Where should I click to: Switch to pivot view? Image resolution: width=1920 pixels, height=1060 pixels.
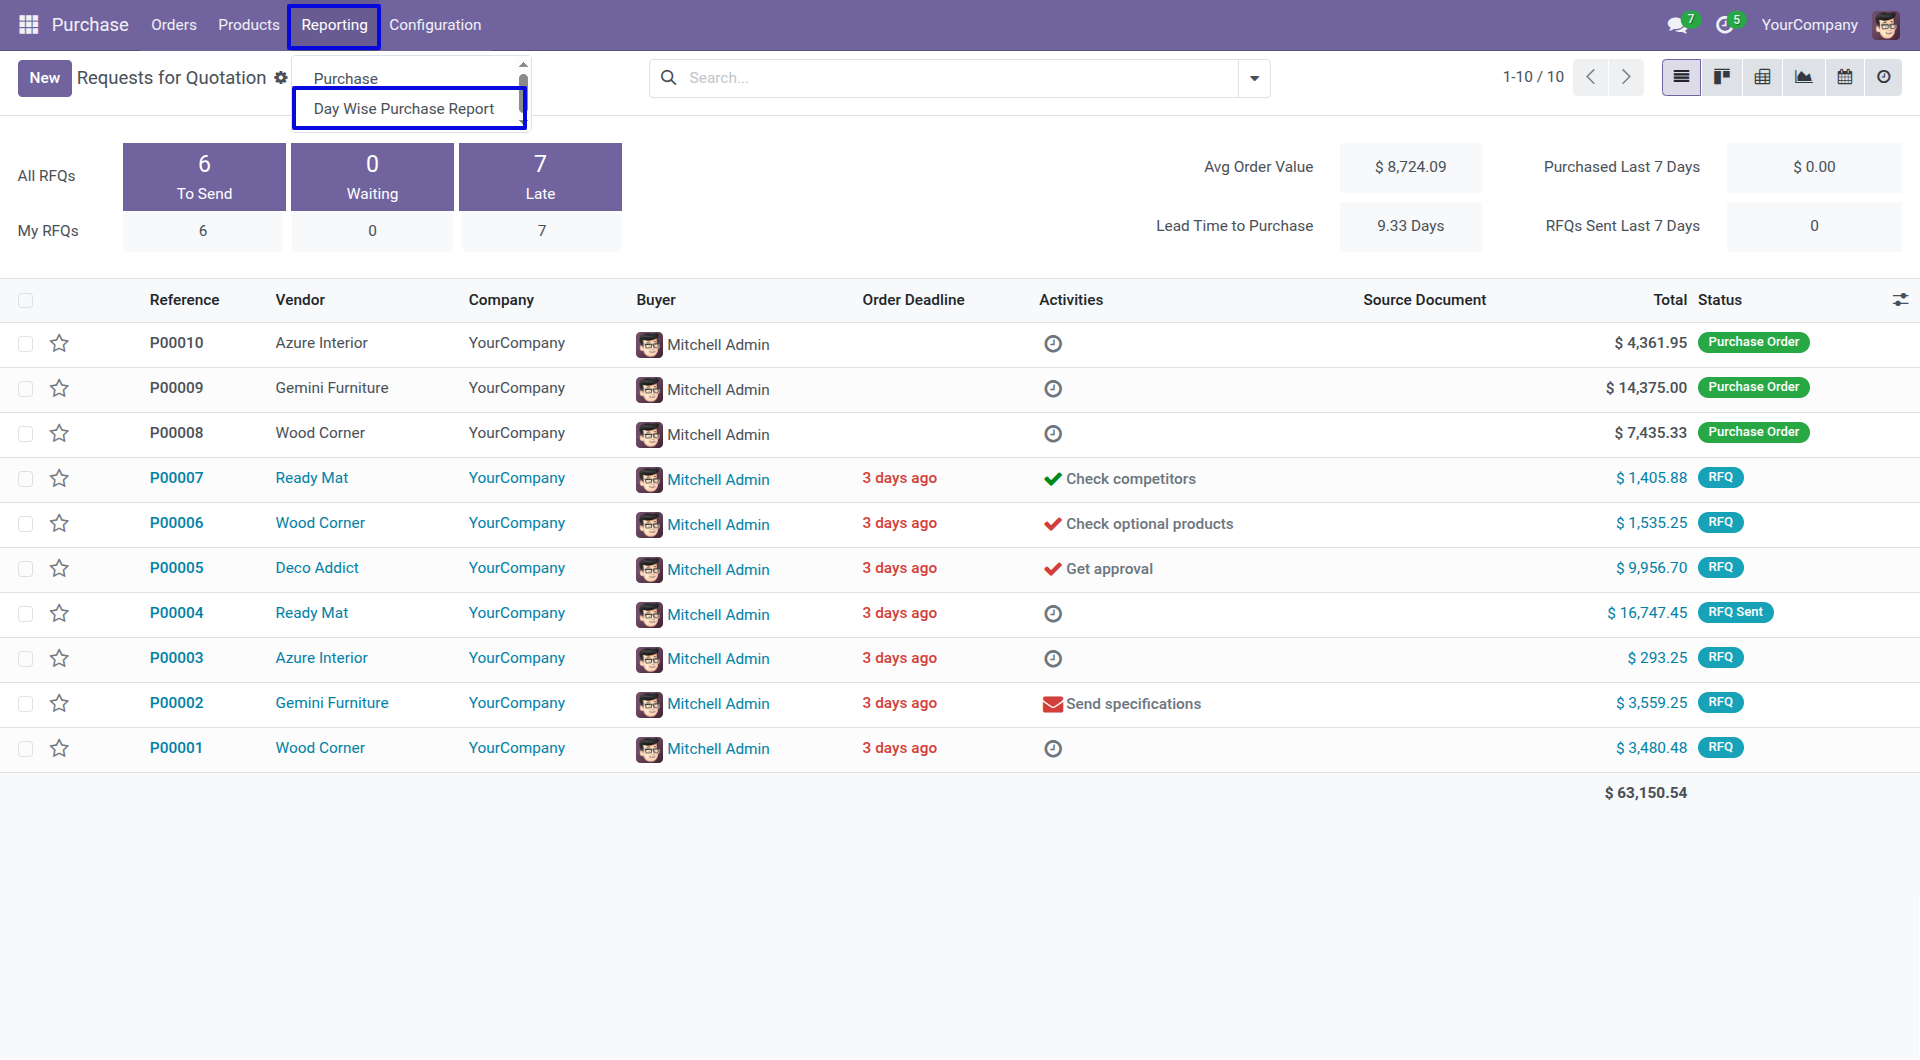[1763, 77]
